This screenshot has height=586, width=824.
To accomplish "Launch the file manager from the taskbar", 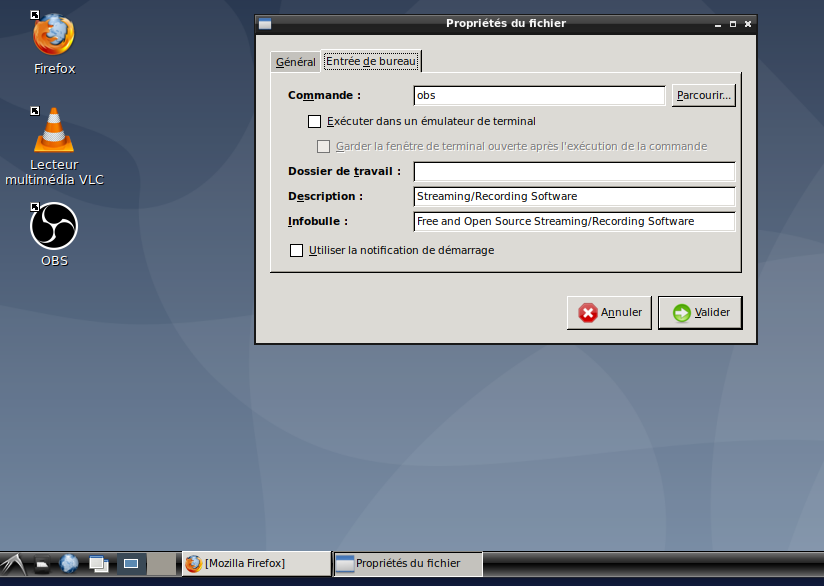I will tap(42, 565).
